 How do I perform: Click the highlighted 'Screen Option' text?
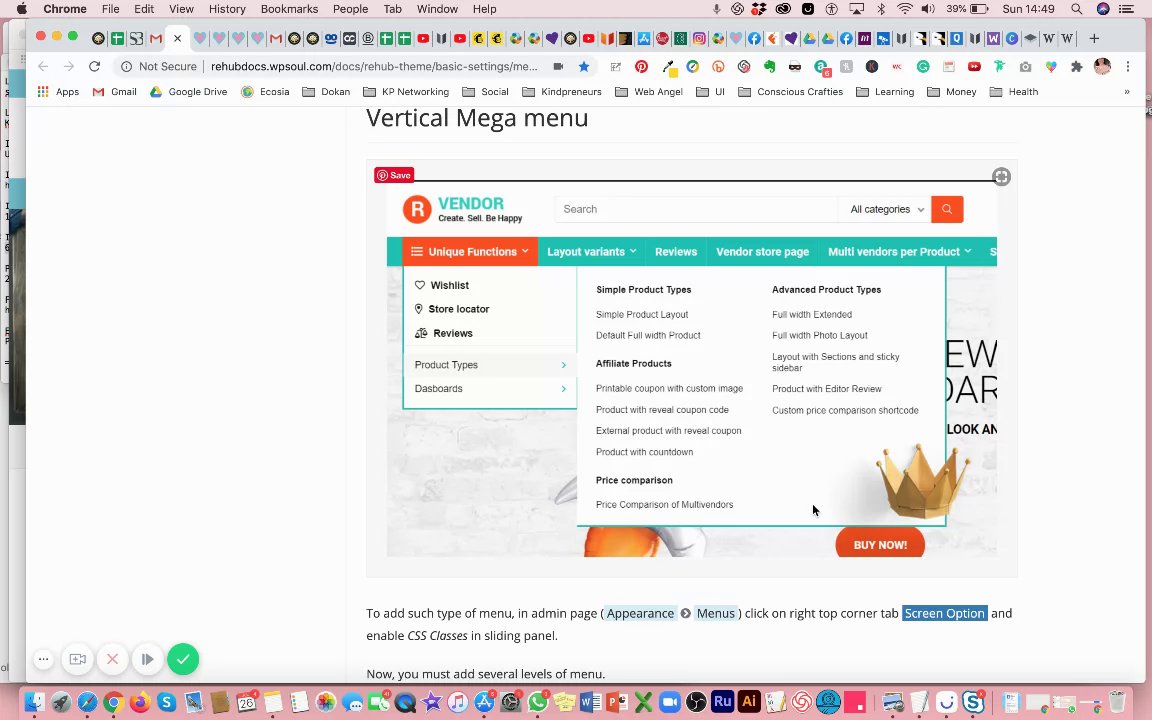tap(945, 613)
